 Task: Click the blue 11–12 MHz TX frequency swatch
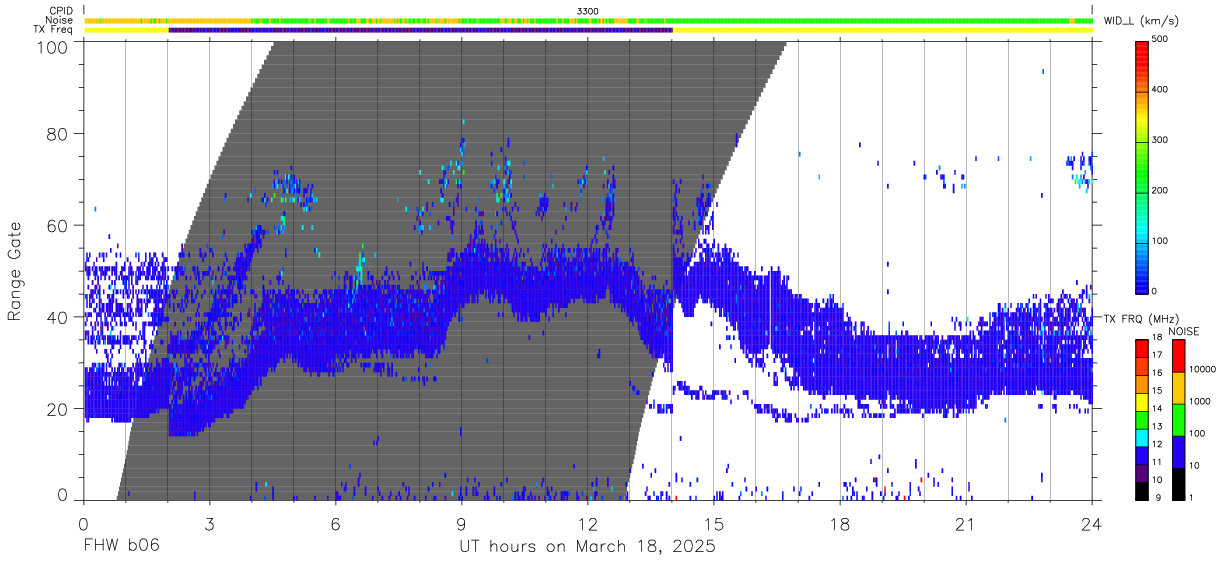tap(1142, 454)
